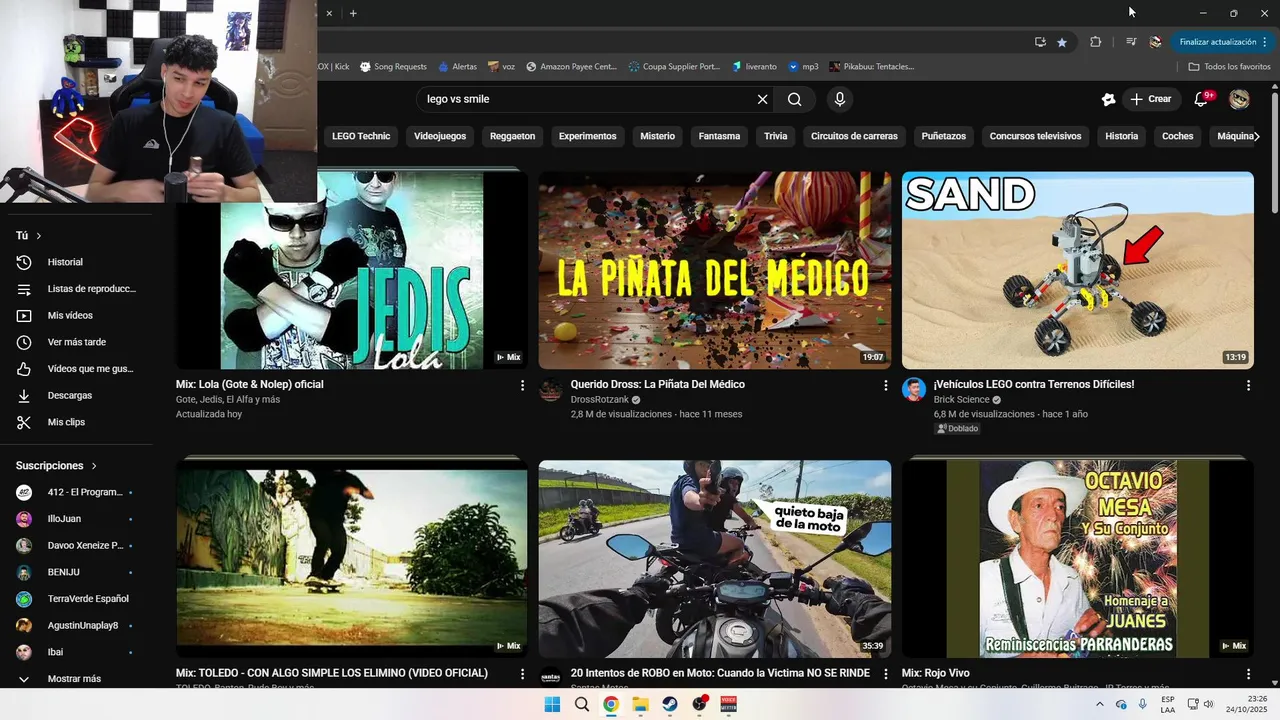Clear the search text with the X
This screenshot has height=720, width=1280.
(762, 99)
